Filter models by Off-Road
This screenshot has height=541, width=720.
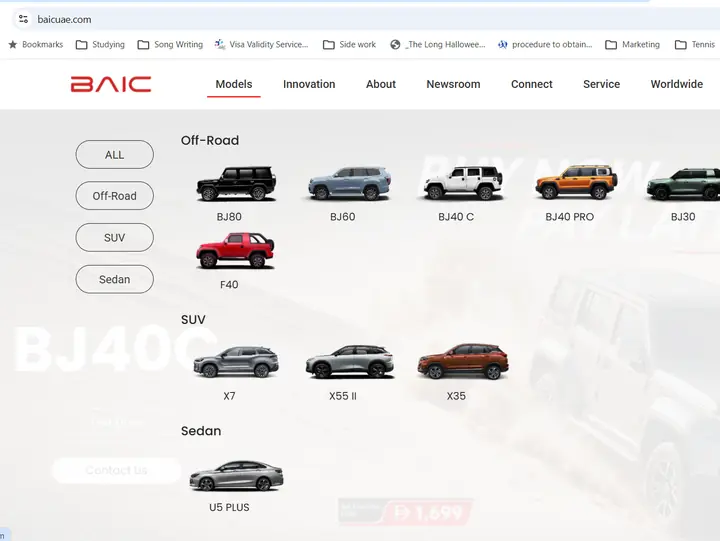114,196
